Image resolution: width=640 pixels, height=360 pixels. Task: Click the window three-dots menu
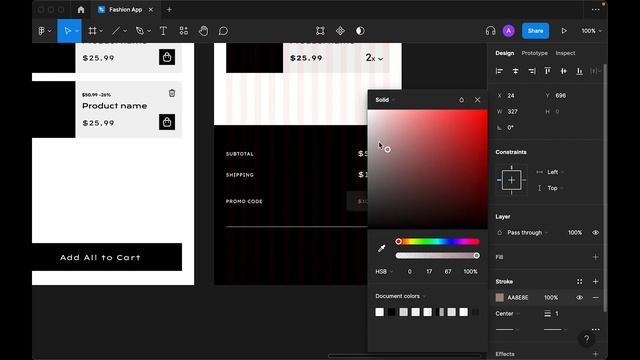coord(596,10)
